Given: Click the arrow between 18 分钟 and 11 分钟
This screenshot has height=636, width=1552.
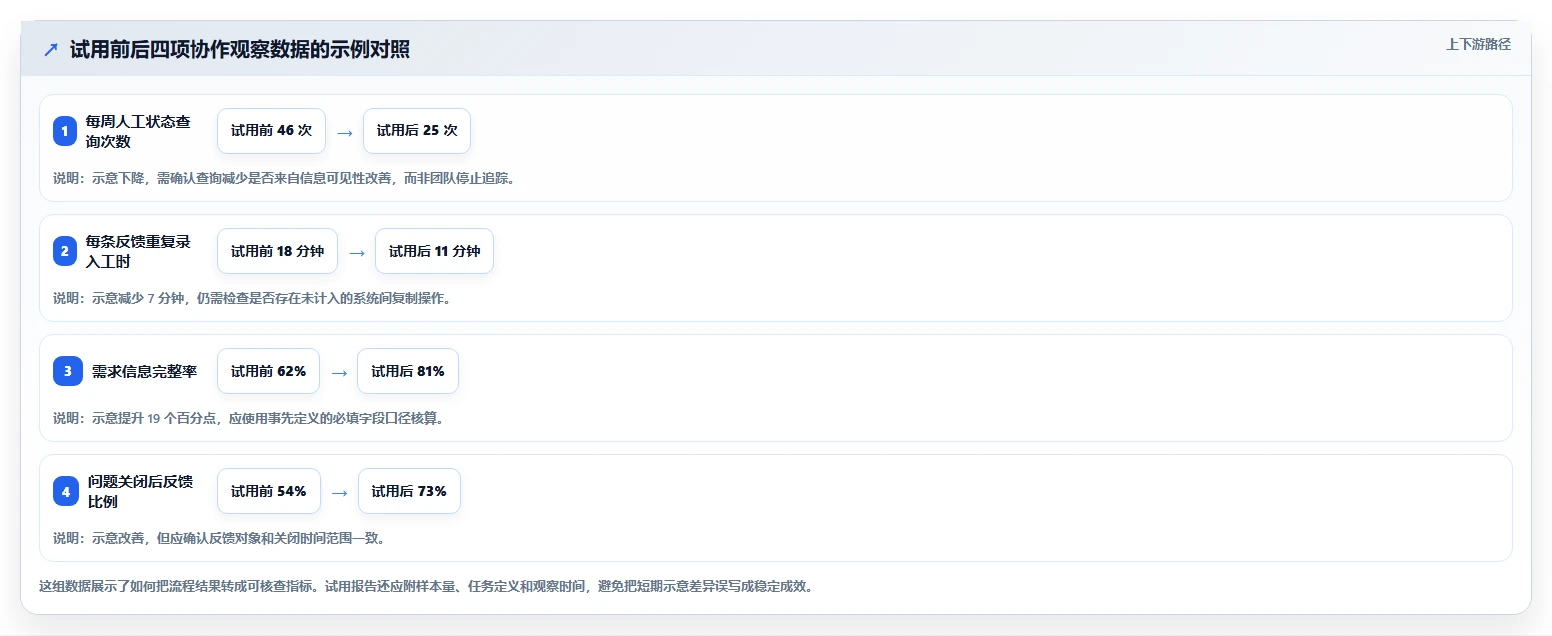Looking at the screenshot, I should [x=356, y=252].
